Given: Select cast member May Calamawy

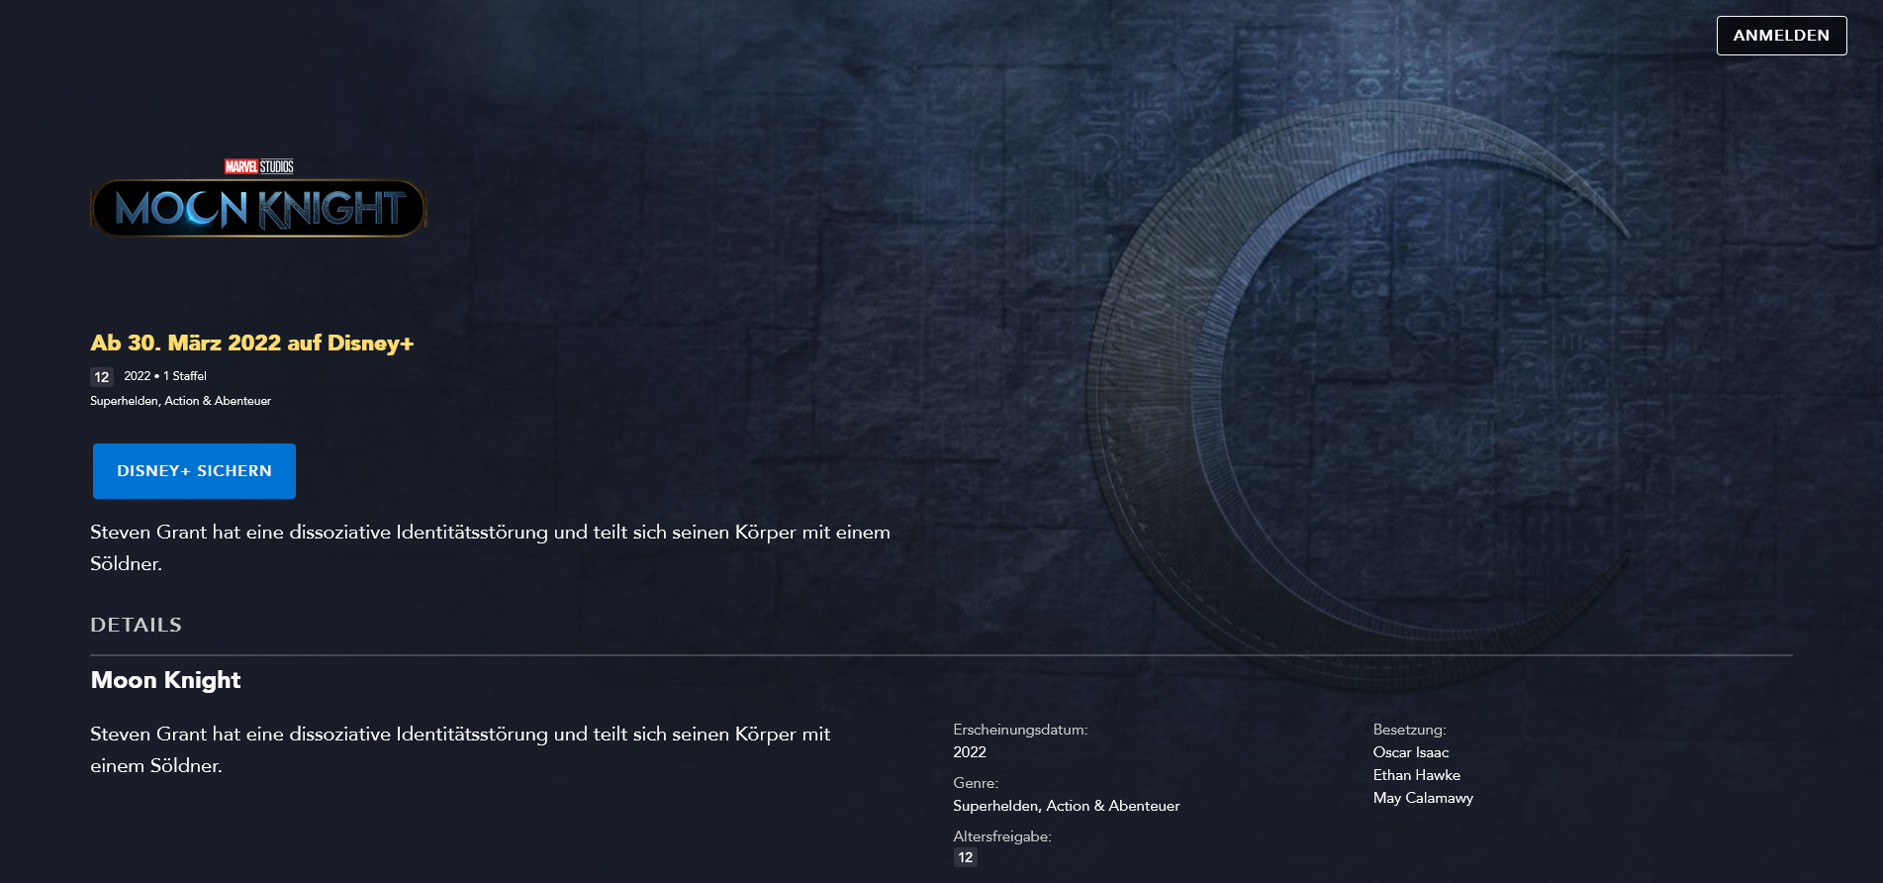Looking at the screenshot, I should pos(1422,798).
